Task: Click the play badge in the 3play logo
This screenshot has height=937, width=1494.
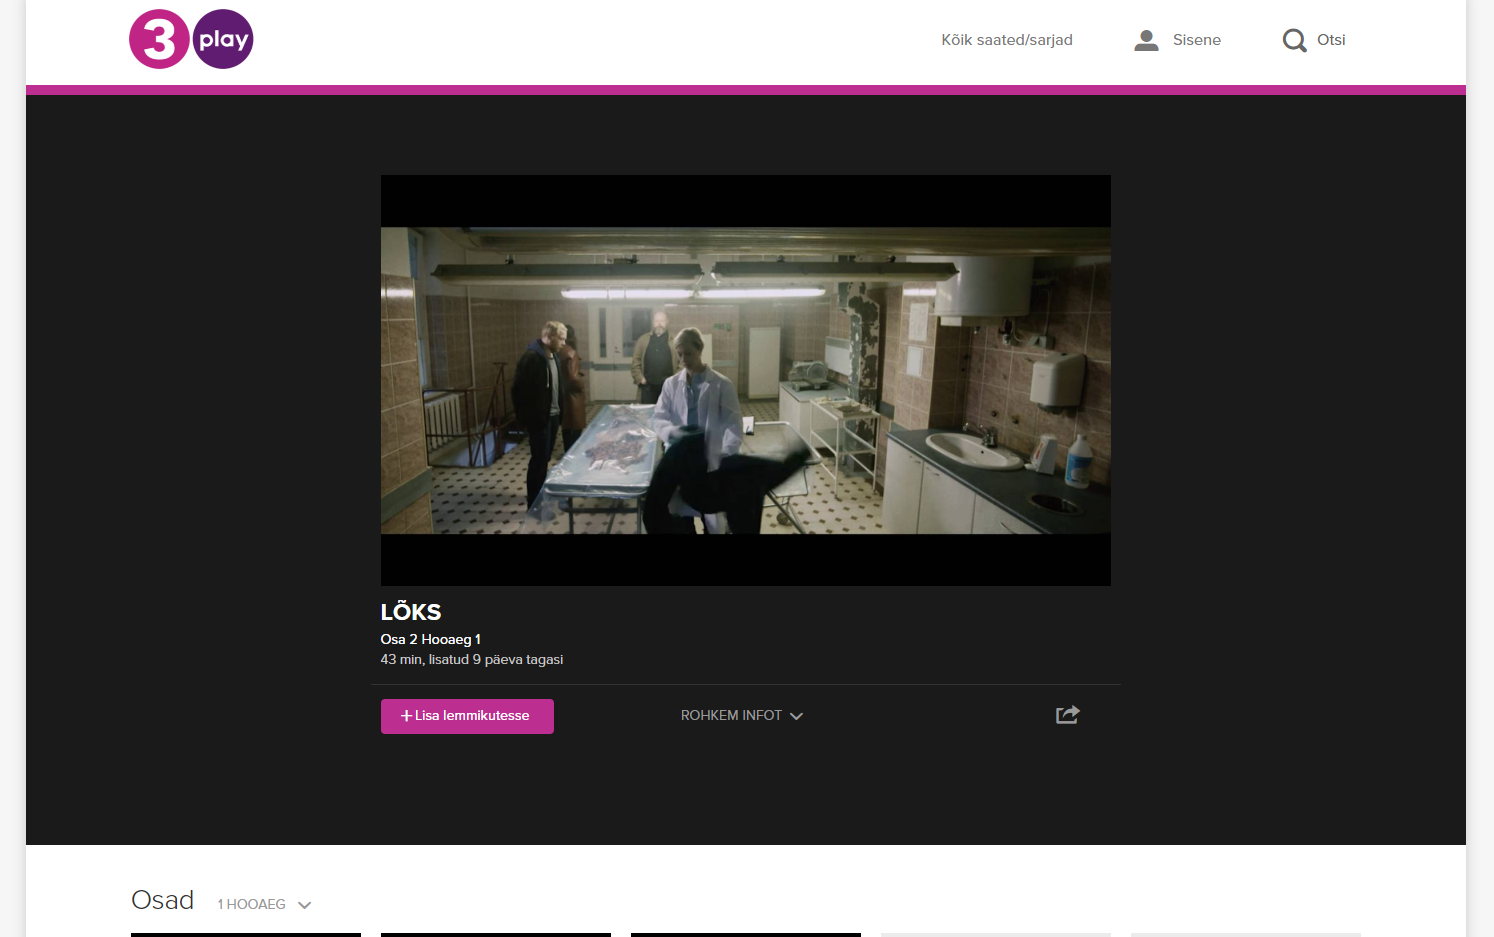Action: [x=224, y=39]
